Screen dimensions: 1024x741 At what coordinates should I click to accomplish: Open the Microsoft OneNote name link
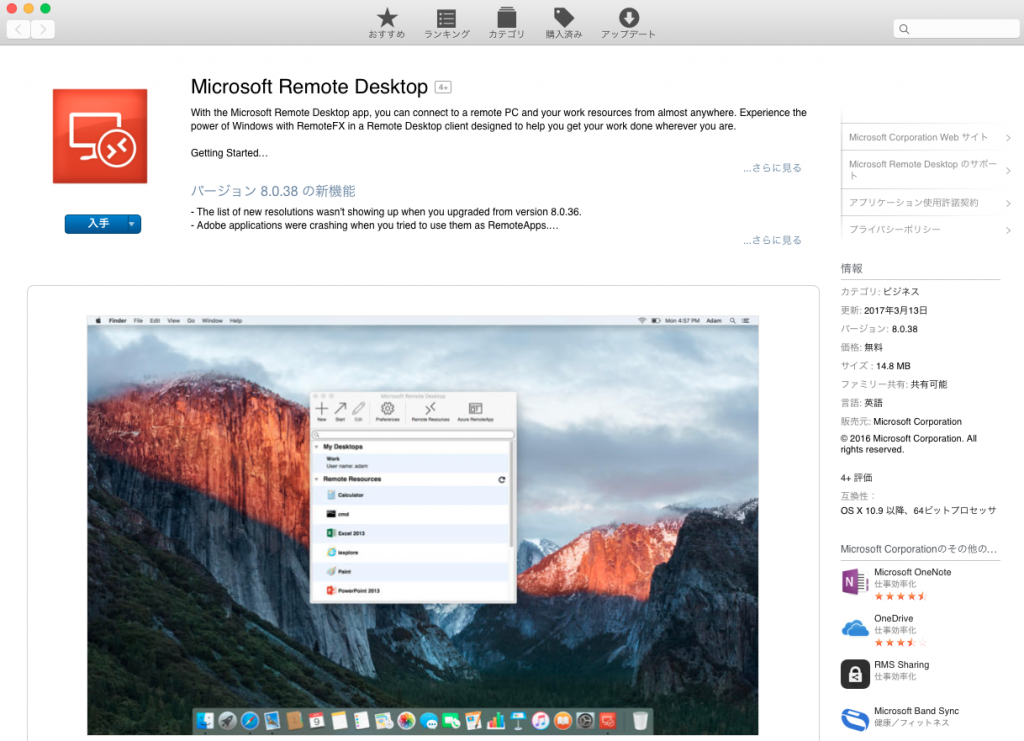point(912,572)
